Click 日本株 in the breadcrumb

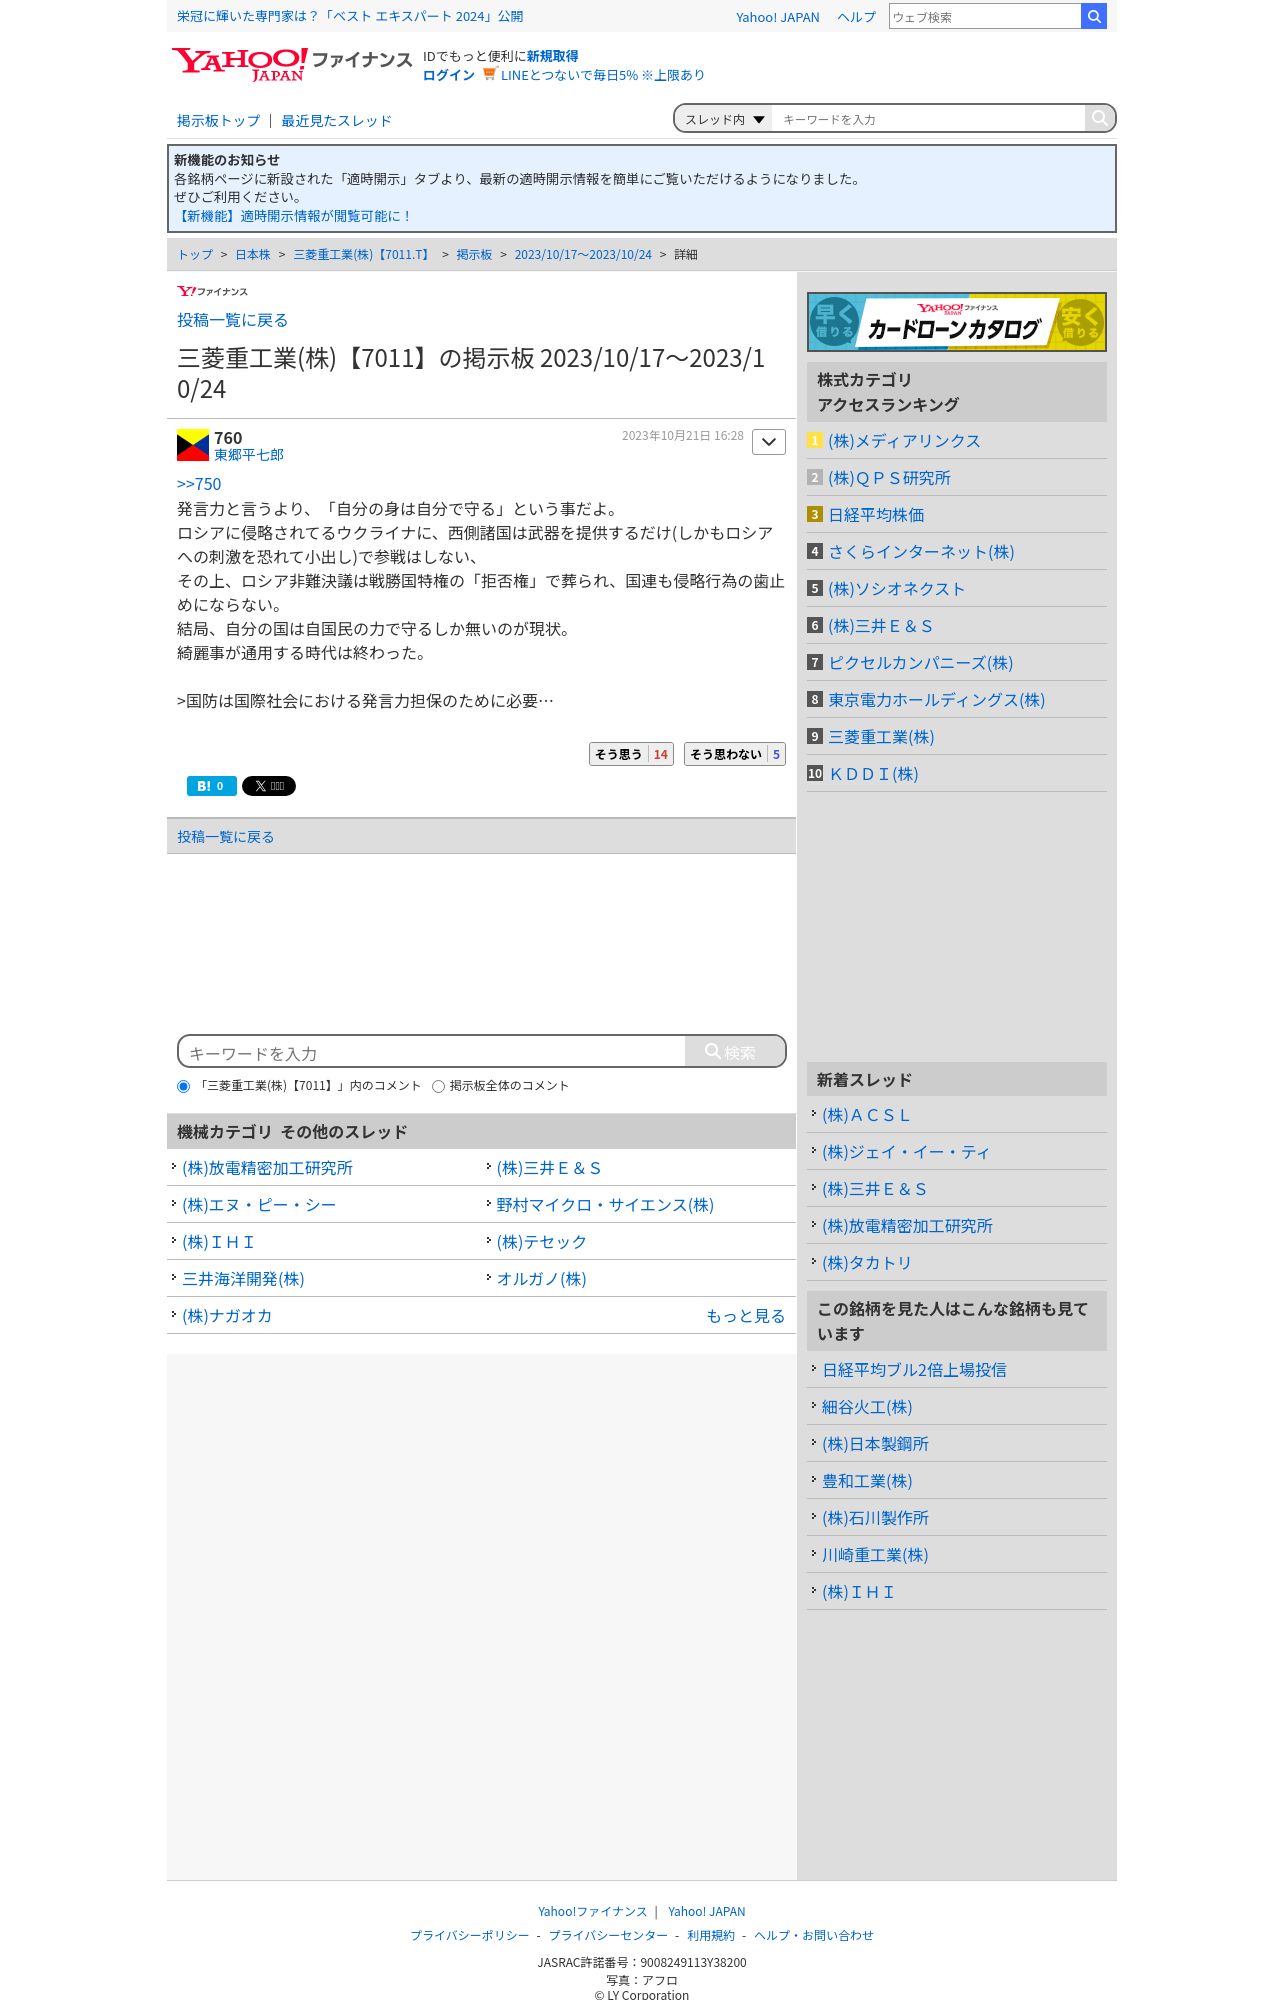pyautogui.click(x=253, y=255)
